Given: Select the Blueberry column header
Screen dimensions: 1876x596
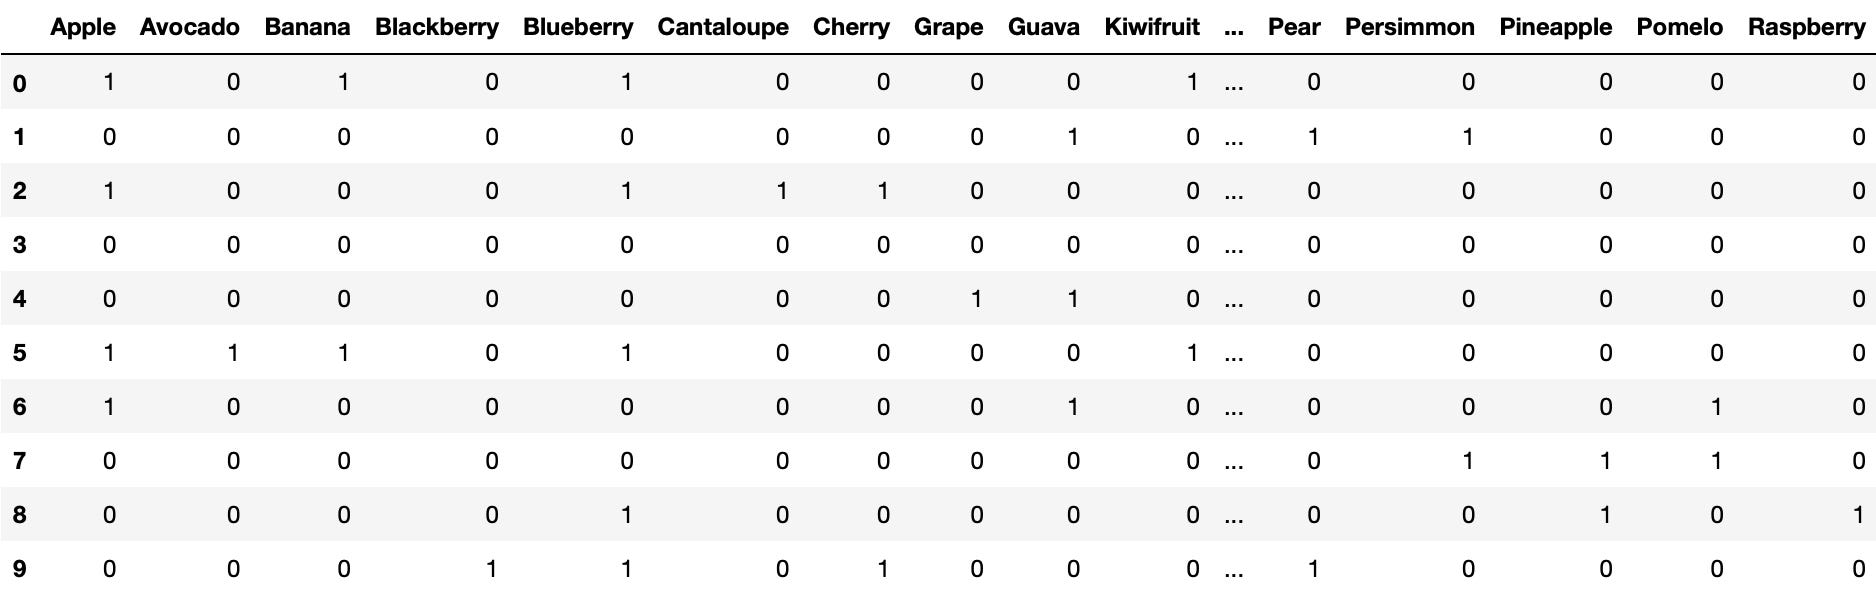Looking at the screenshot, I should (x=578, y=28).
